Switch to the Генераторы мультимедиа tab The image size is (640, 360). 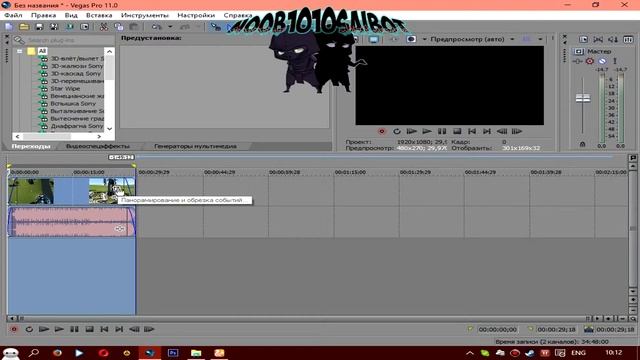[195, 146]
